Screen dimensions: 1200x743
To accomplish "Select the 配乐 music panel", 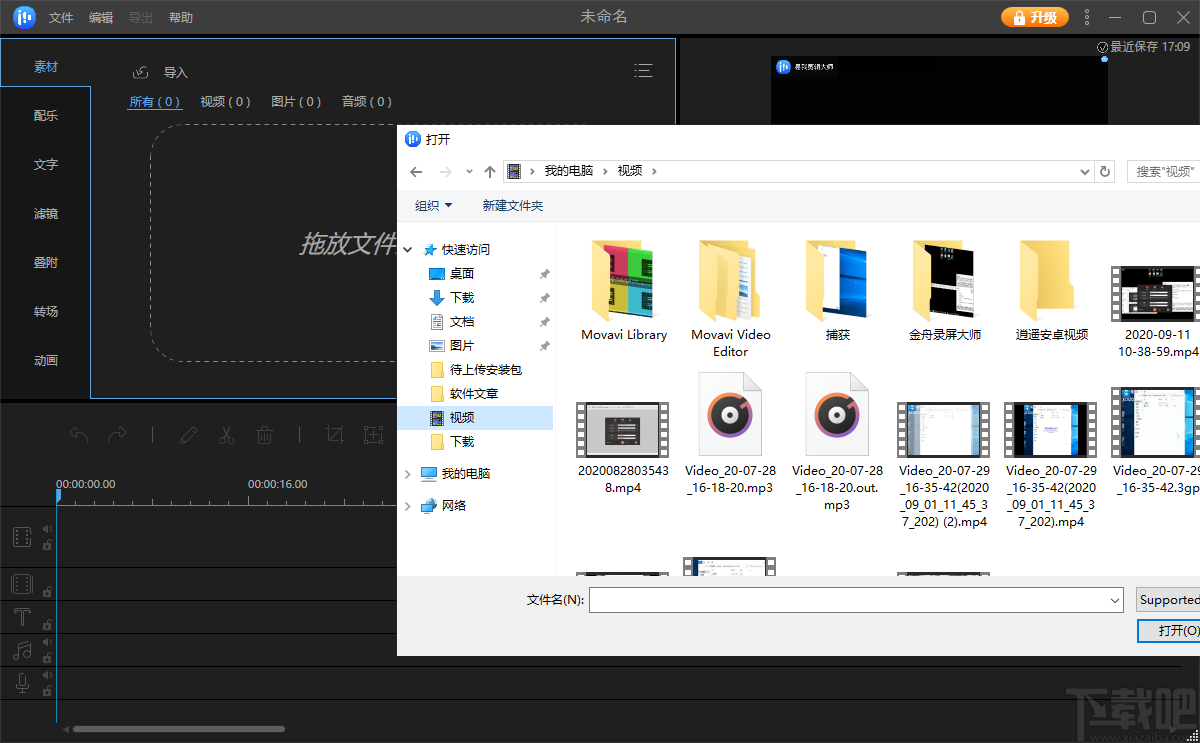I will click(x=45, y=115).
